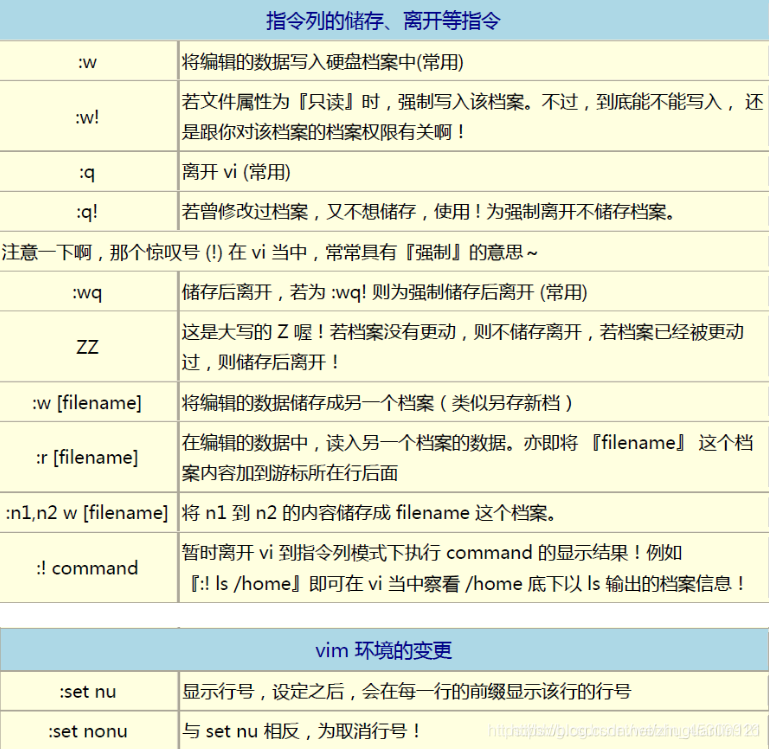Image resolution: width=769 pixels, height=749 pixels.
Task: Select the ':r [filename]' command cell
Action: (88, 457)
